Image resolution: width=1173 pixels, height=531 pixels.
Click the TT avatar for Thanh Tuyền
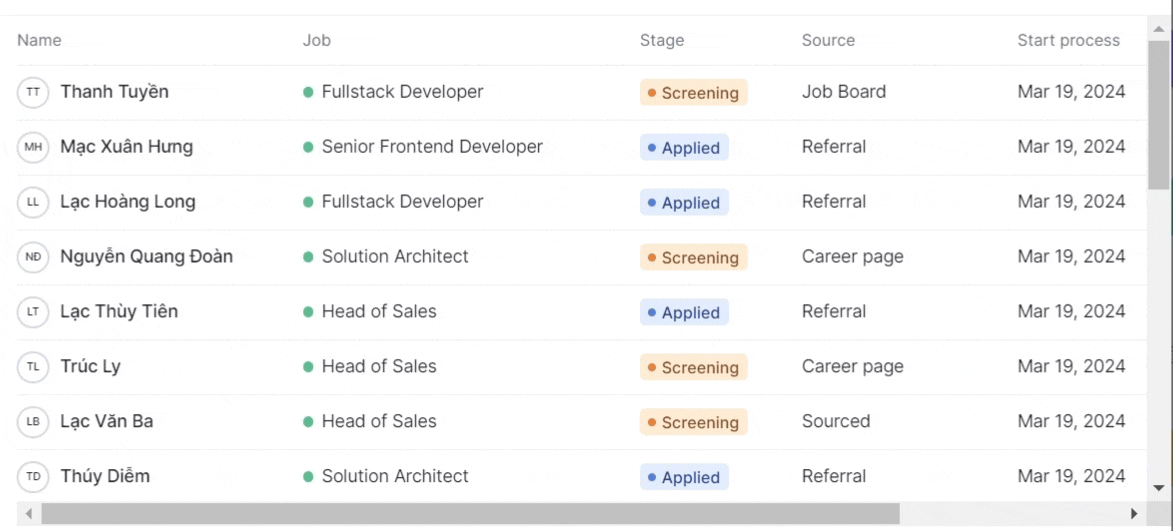click(x=33, y=92)
